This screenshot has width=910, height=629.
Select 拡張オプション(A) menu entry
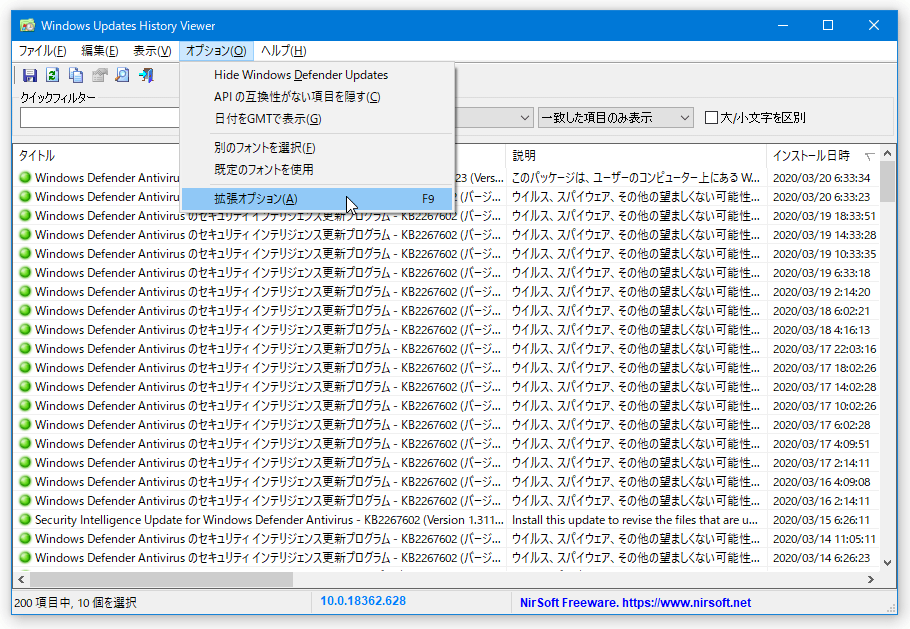coord(316,199)
